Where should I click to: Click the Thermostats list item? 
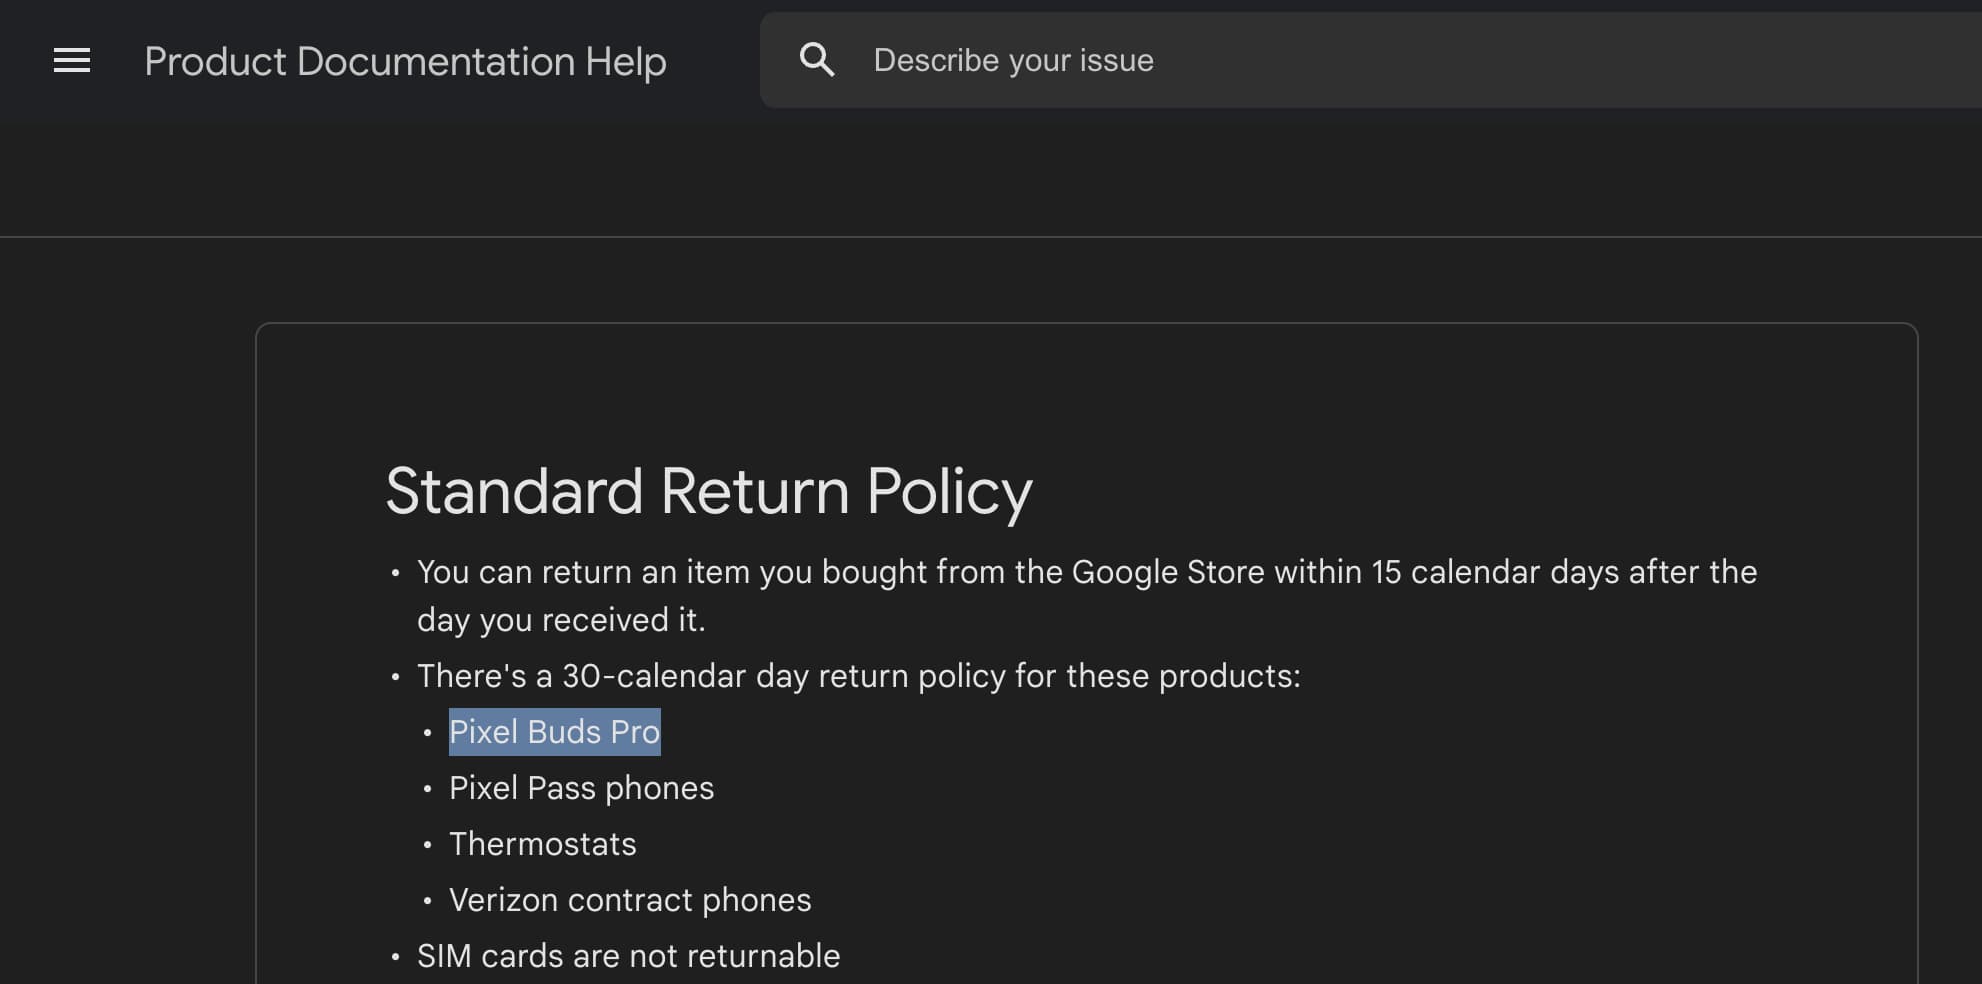click(542, 844)
